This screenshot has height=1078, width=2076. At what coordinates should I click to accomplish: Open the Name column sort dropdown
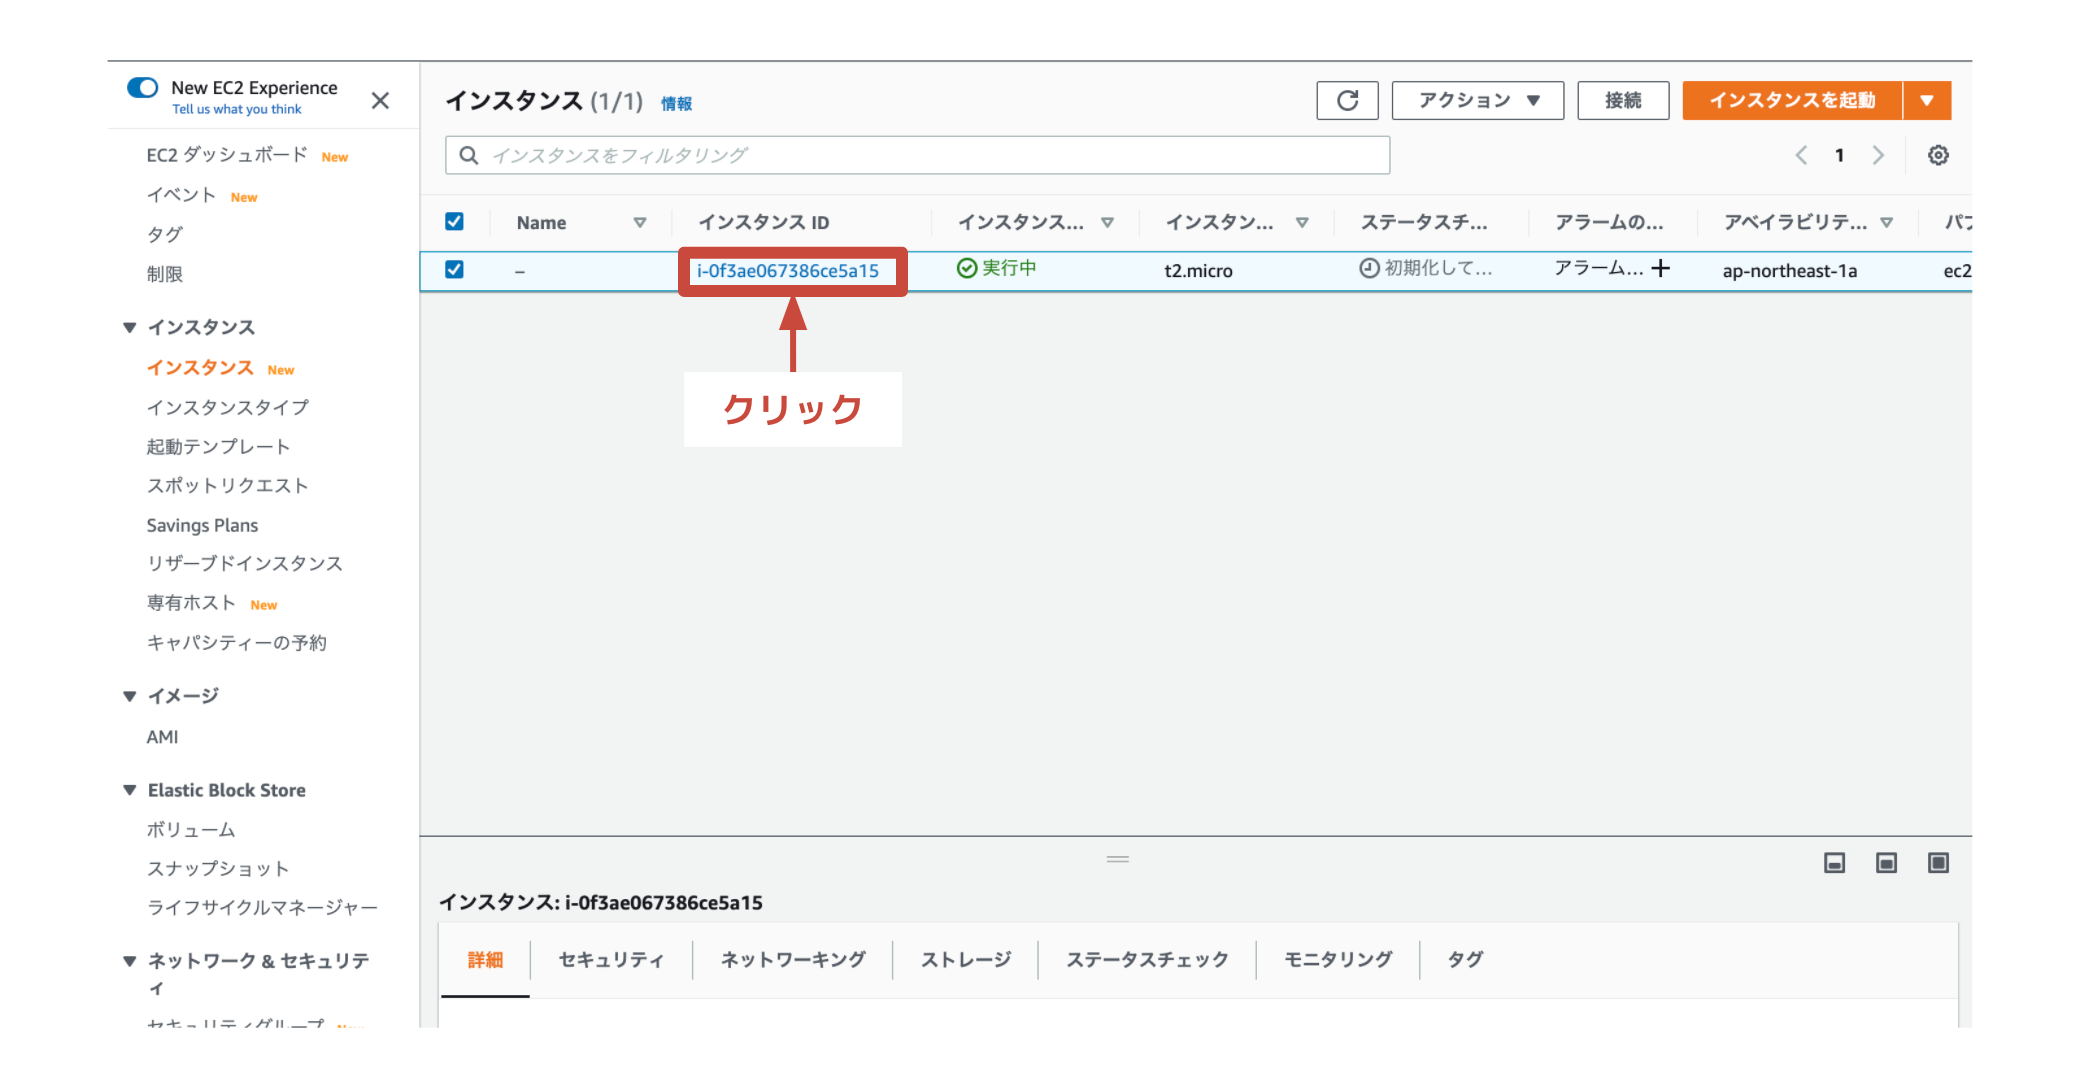(x=641, y=222)
